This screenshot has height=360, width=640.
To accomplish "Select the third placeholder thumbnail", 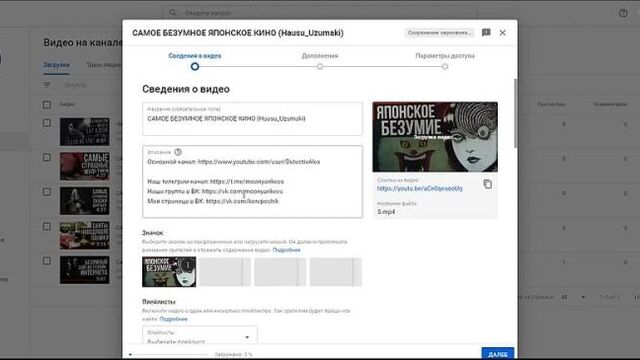I will click(280, 272).
